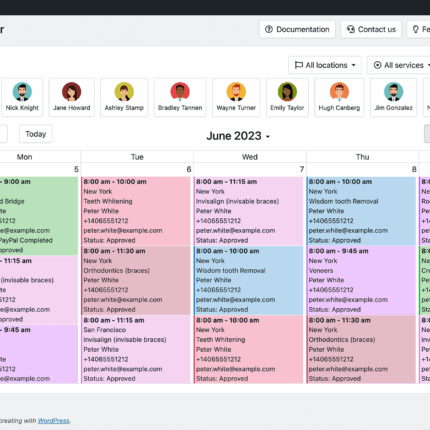The height and width of the screenshot is (430, 430).
Task: Open Tuesday Orthodontics (braces) appointment
Action: (x=136, y=280)
